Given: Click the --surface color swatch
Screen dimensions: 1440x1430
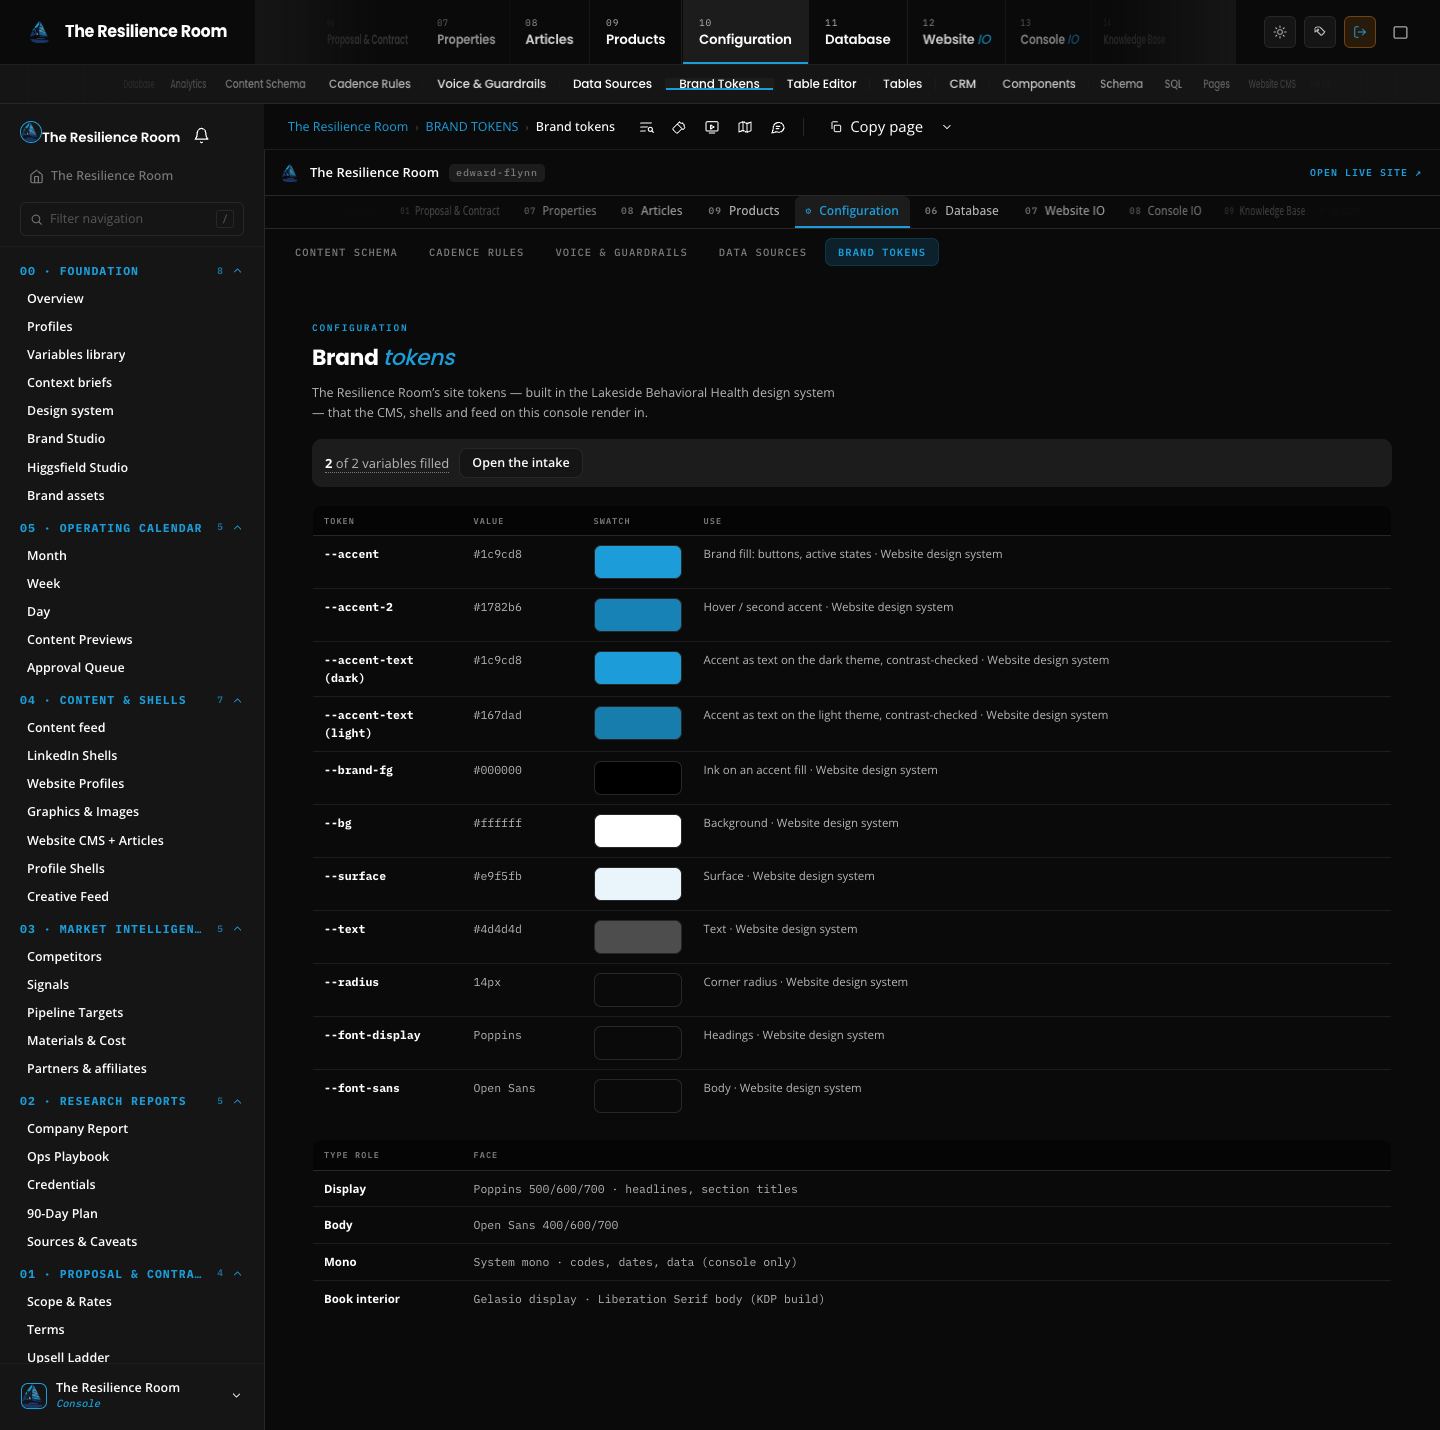Looking at the screenshot, I should click(638, 884).
